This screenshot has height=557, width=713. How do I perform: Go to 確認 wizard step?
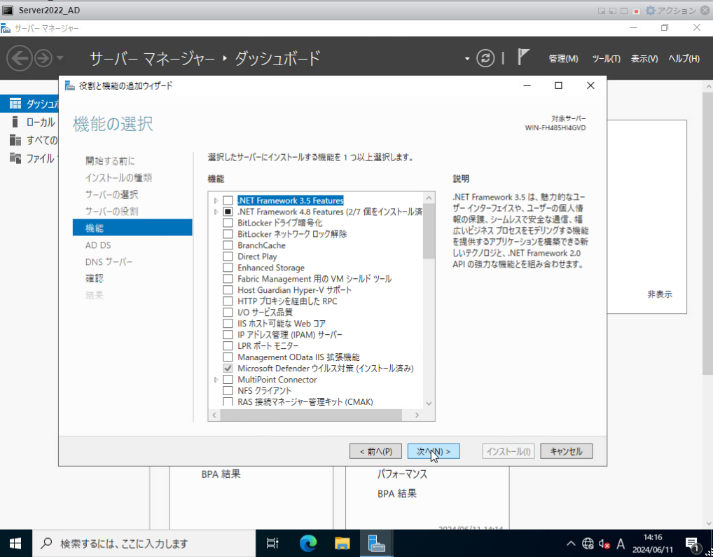pos(95,279)
